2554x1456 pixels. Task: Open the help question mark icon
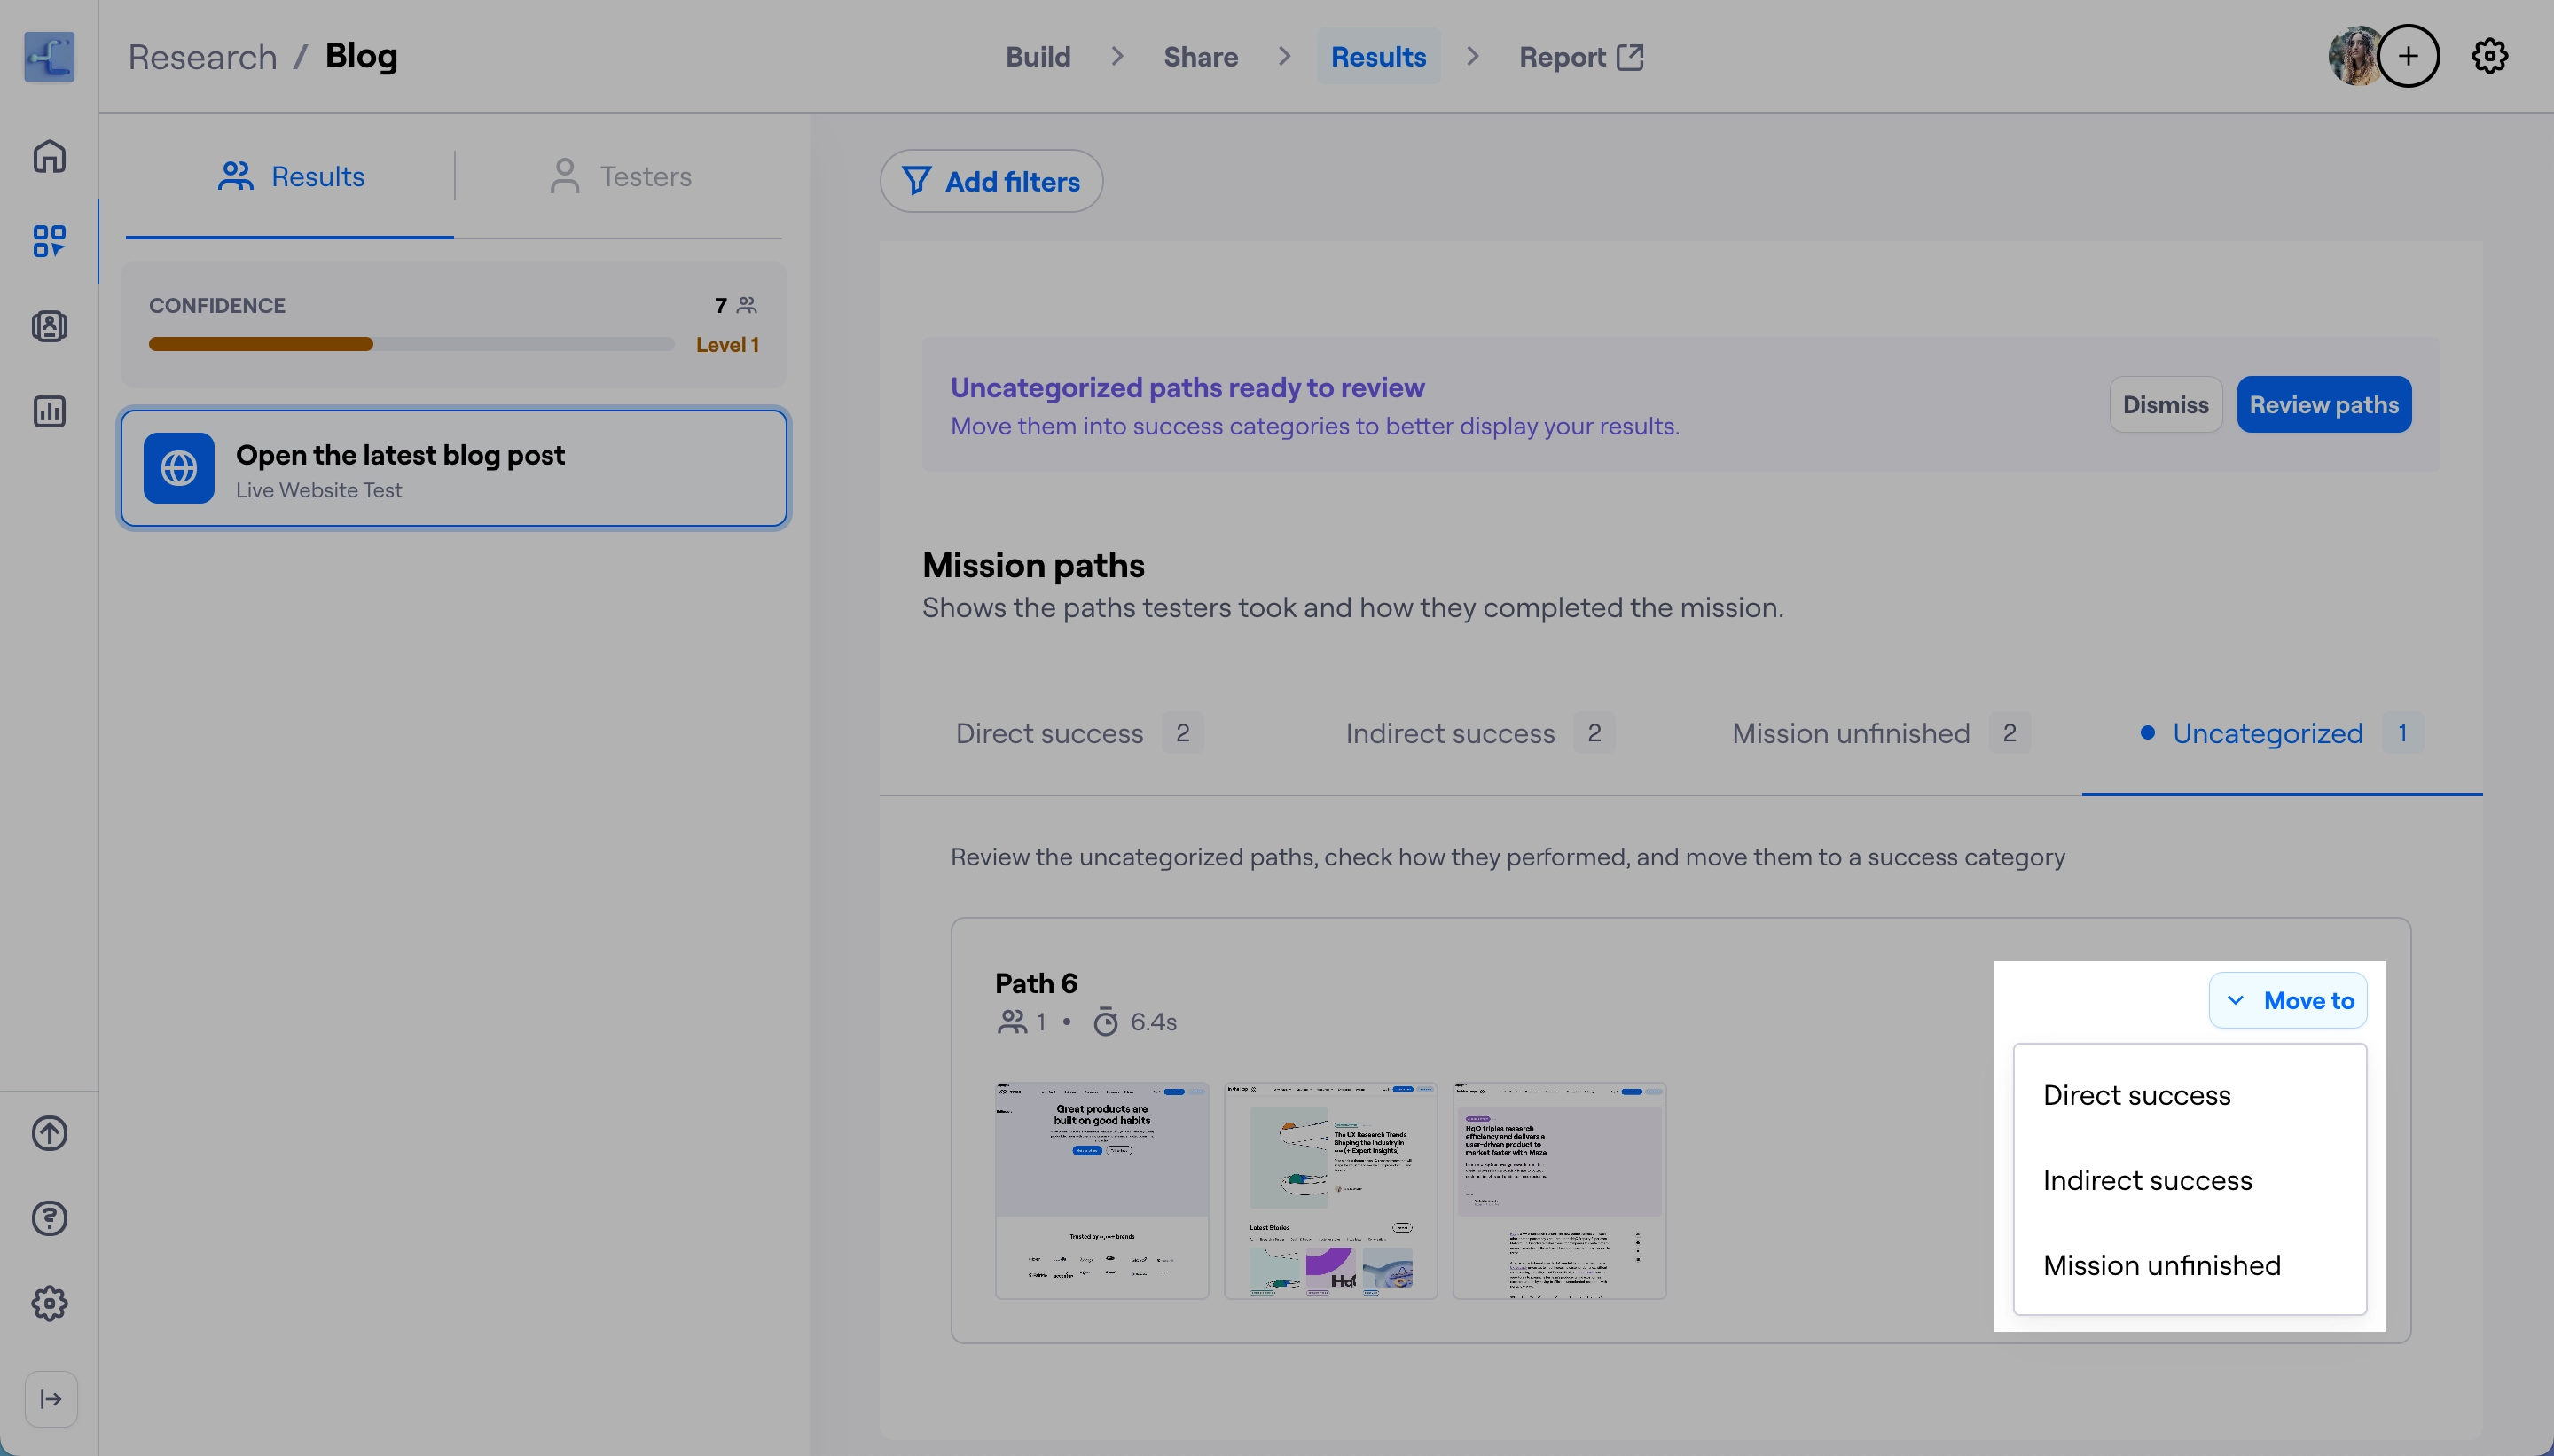click(49, 1218)
